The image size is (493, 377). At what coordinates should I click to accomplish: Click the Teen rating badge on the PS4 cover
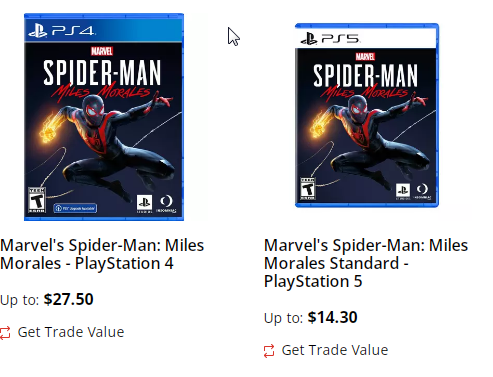[37, 200]
